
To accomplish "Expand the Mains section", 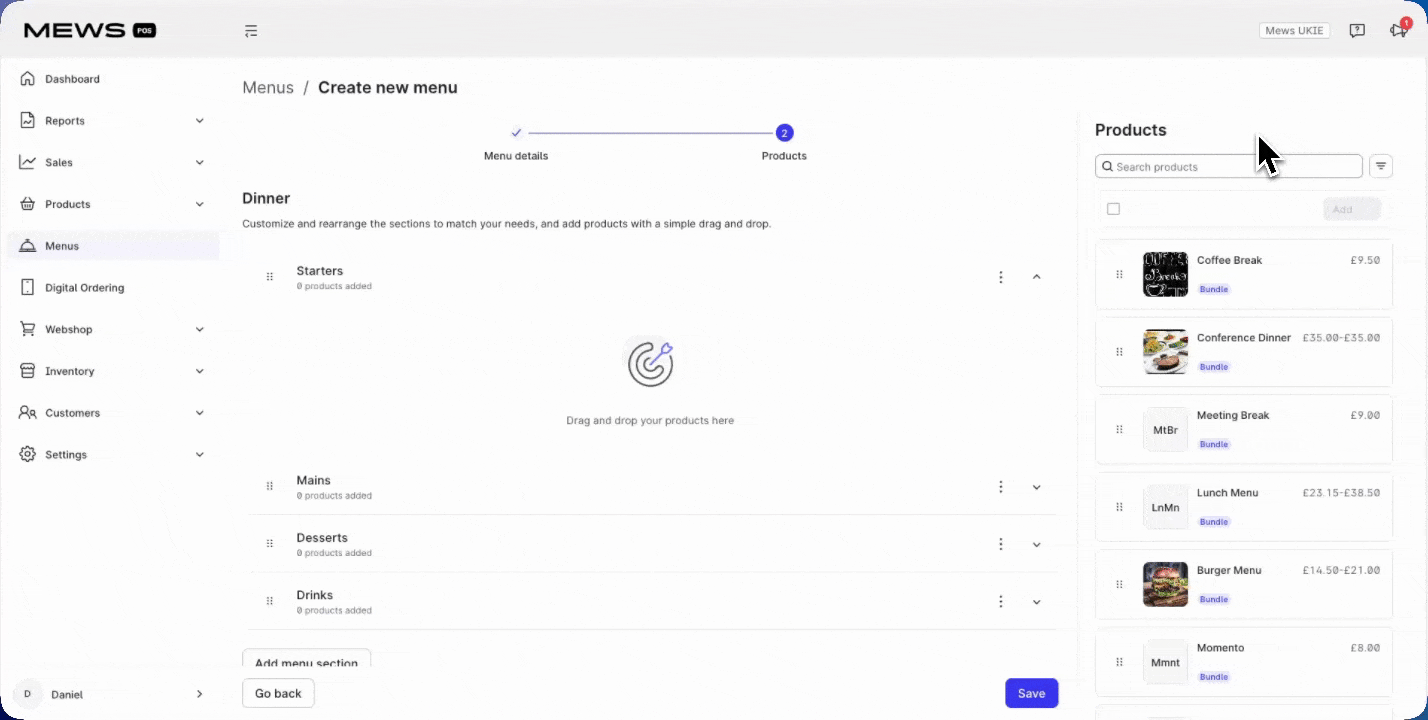I will tap(1036, 487).
